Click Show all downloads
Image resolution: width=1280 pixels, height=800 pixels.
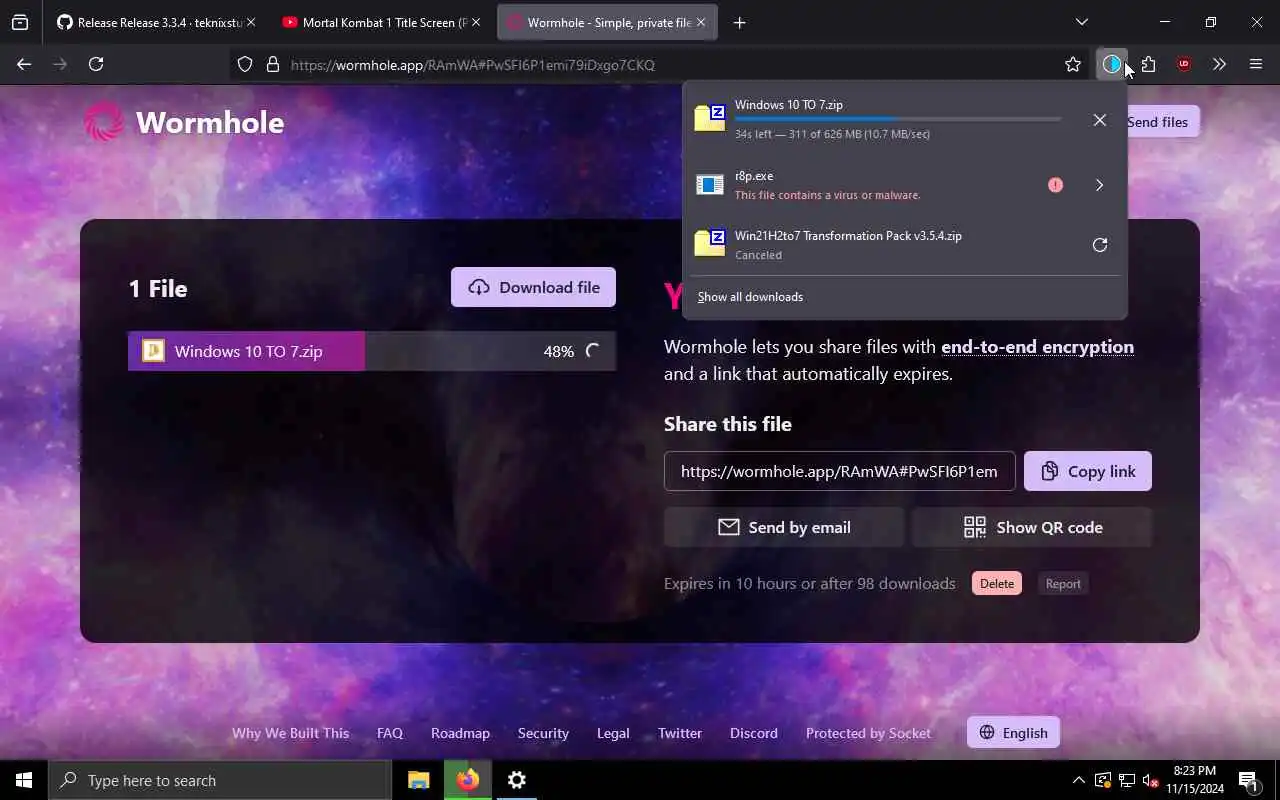(x=750, y=297)
